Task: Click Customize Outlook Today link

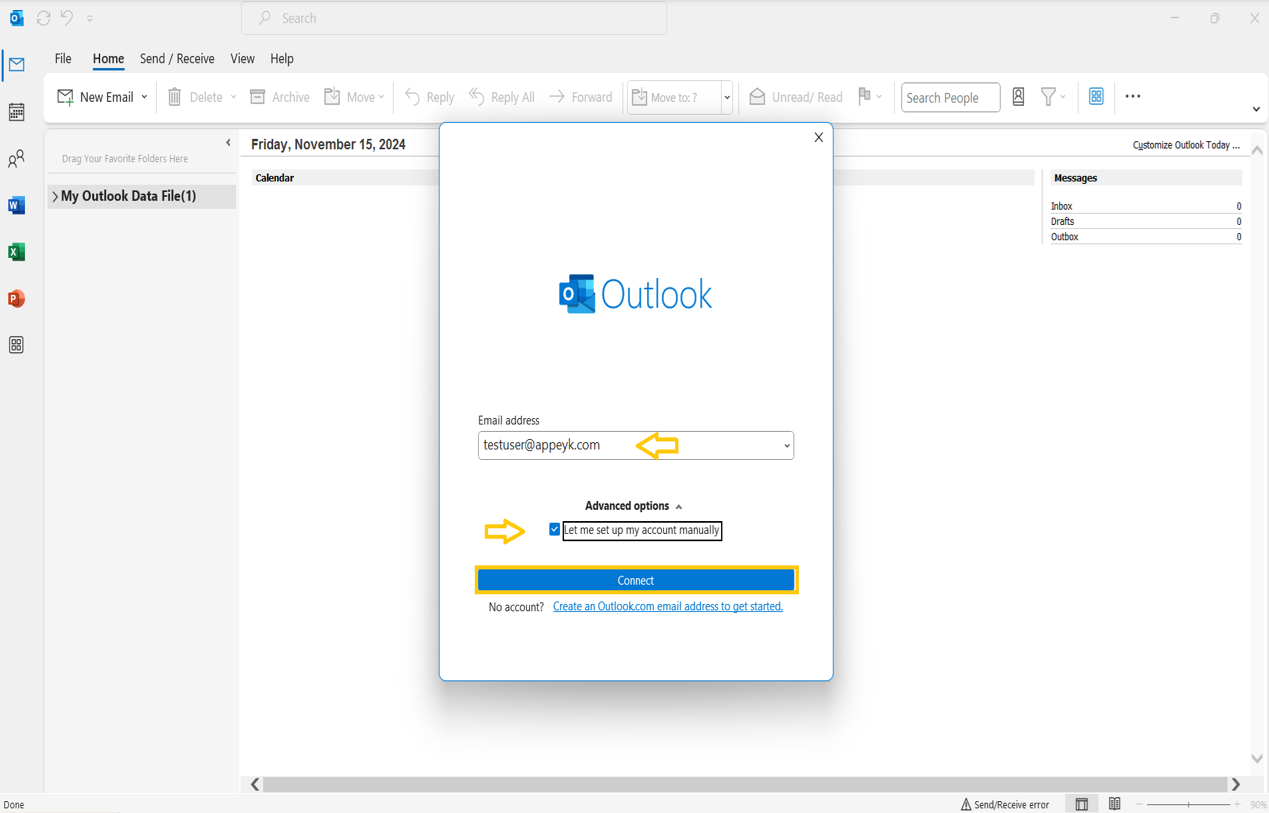Action: click(x=1186, y=145)
